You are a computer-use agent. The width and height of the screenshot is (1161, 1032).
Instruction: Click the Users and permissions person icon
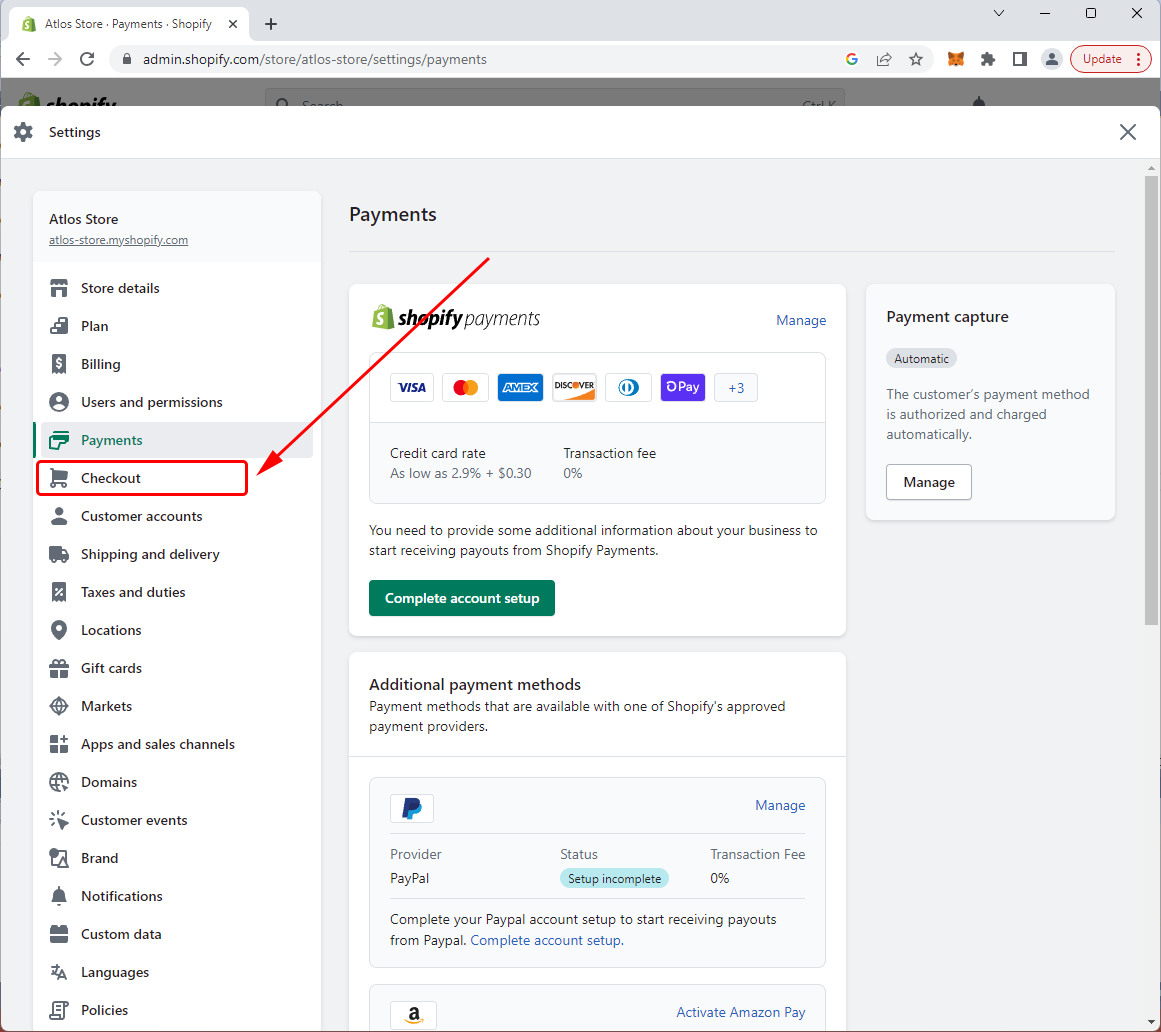[x=58, y=402]
